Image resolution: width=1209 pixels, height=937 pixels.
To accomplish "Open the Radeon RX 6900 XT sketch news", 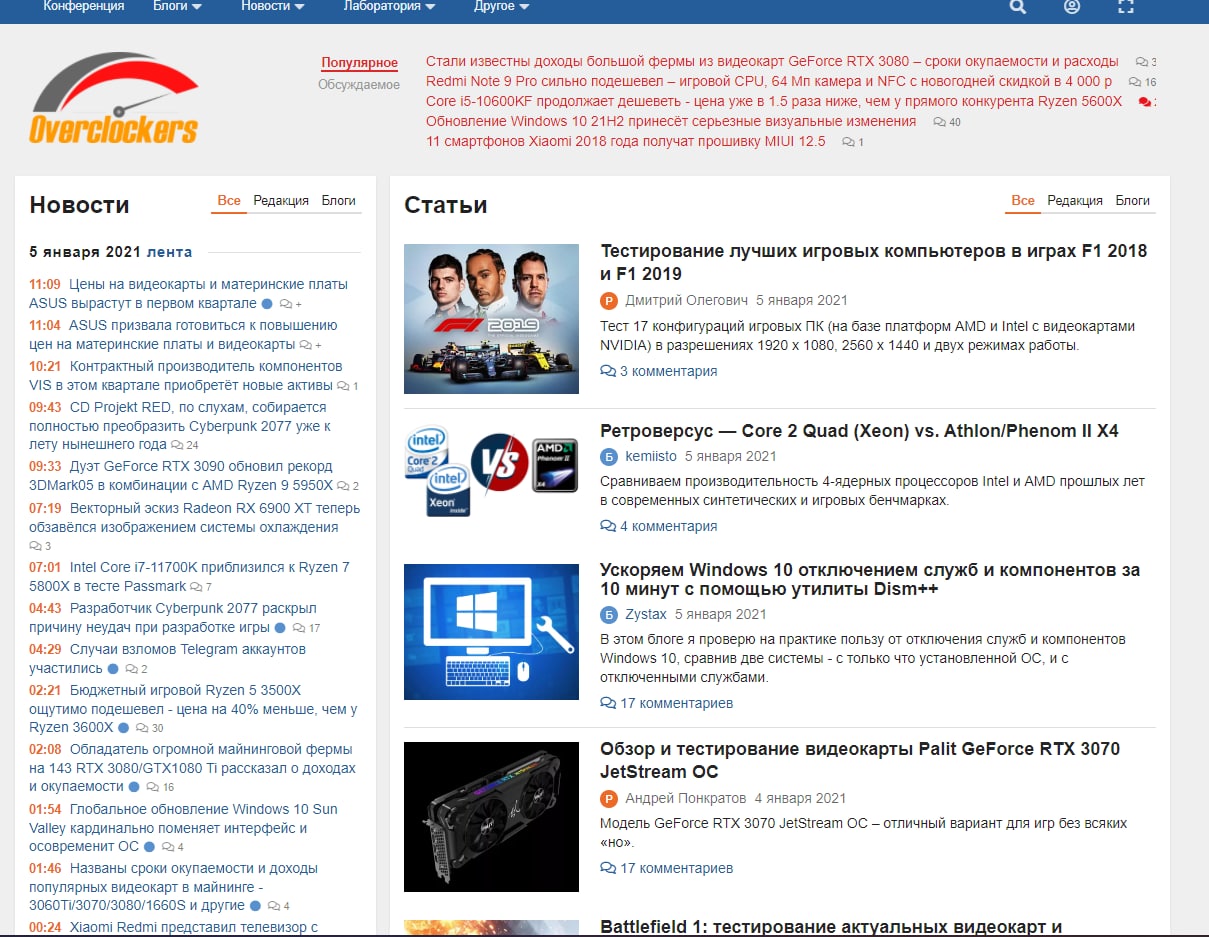I will click(195, 518).
